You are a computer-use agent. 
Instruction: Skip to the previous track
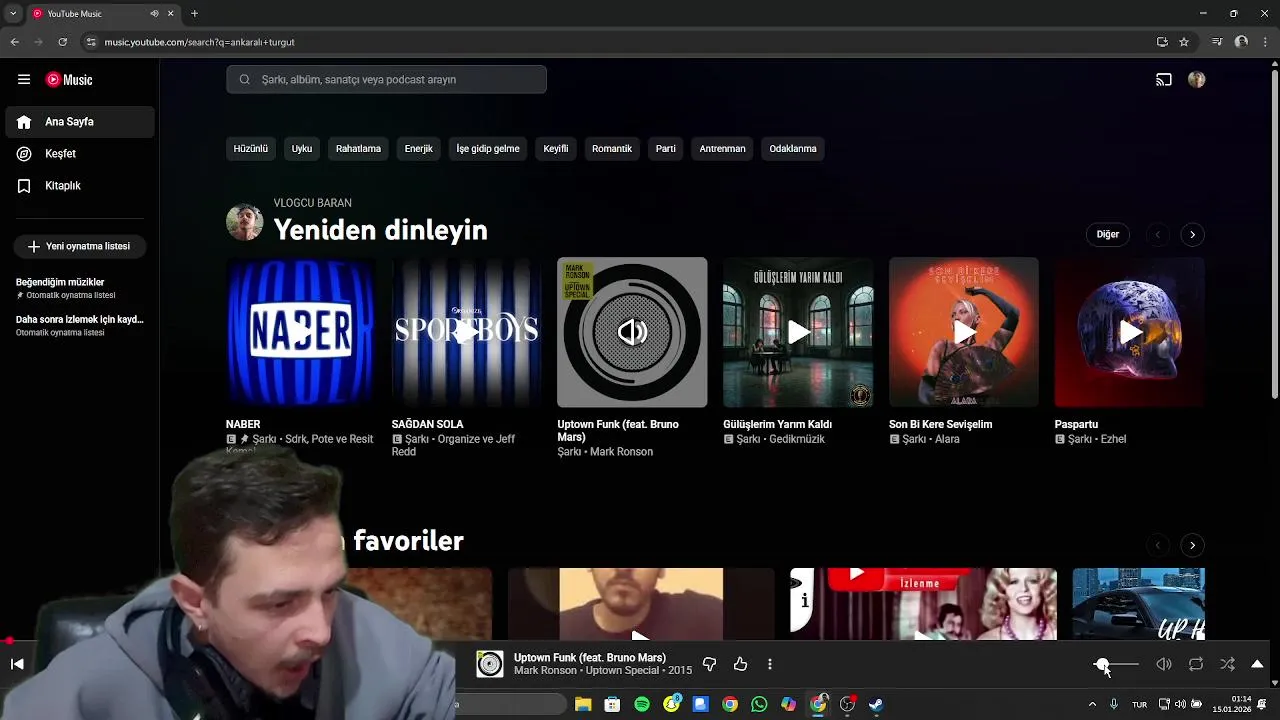click(x=17, y=664)
